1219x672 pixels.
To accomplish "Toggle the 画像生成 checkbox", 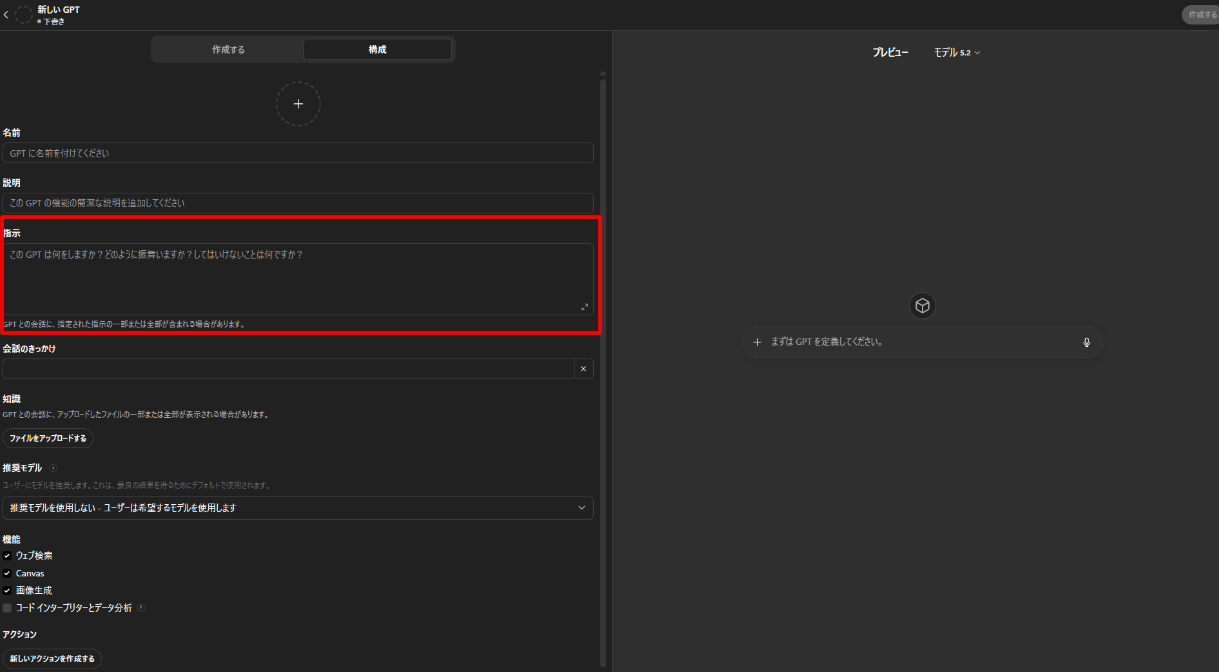I will tap(7, 590).
